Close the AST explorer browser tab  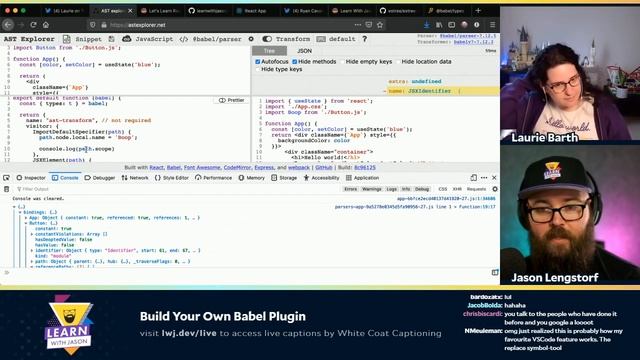(x=130, y=11)
